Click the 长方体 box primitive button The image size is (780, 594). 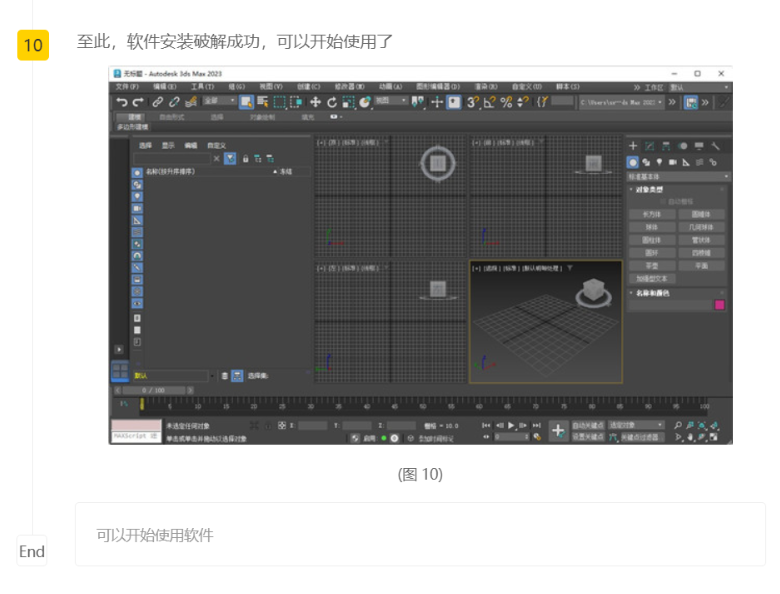pyautogui.click(x=652, y=214)
